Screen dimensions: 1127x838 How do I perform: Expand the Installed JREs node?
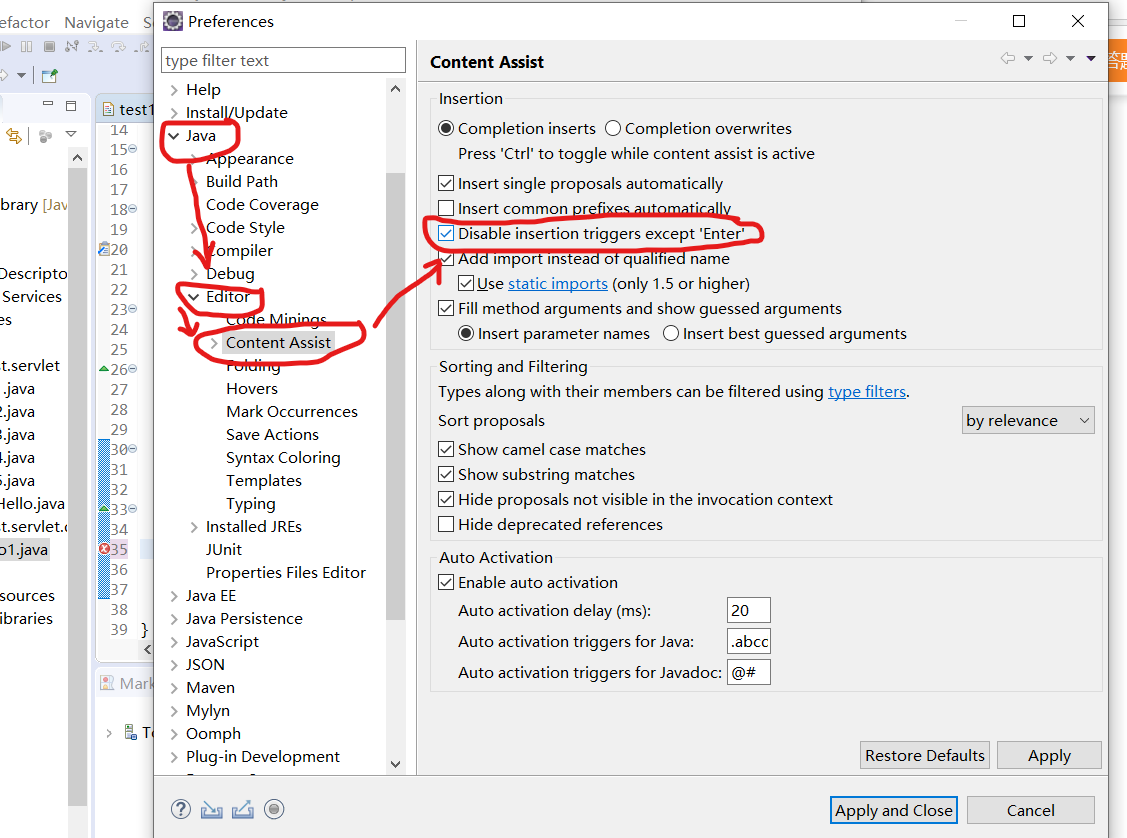[194, 527]
